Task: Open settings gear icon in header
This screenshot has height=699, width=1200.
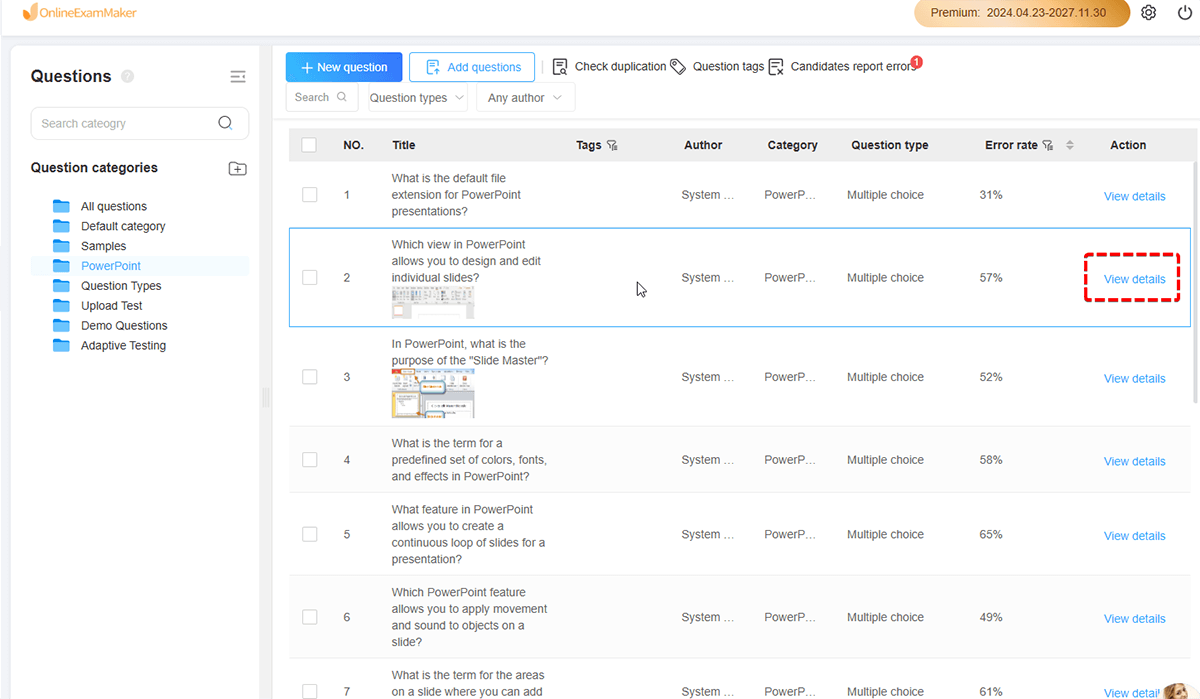Action: (x=1149, y=13)
